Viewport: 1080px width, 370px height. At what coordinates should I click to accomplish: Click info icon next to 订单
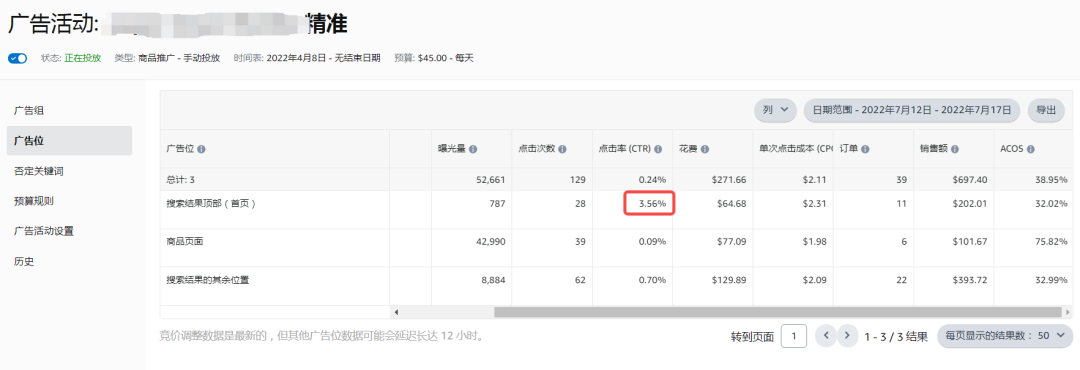point(865,149)
